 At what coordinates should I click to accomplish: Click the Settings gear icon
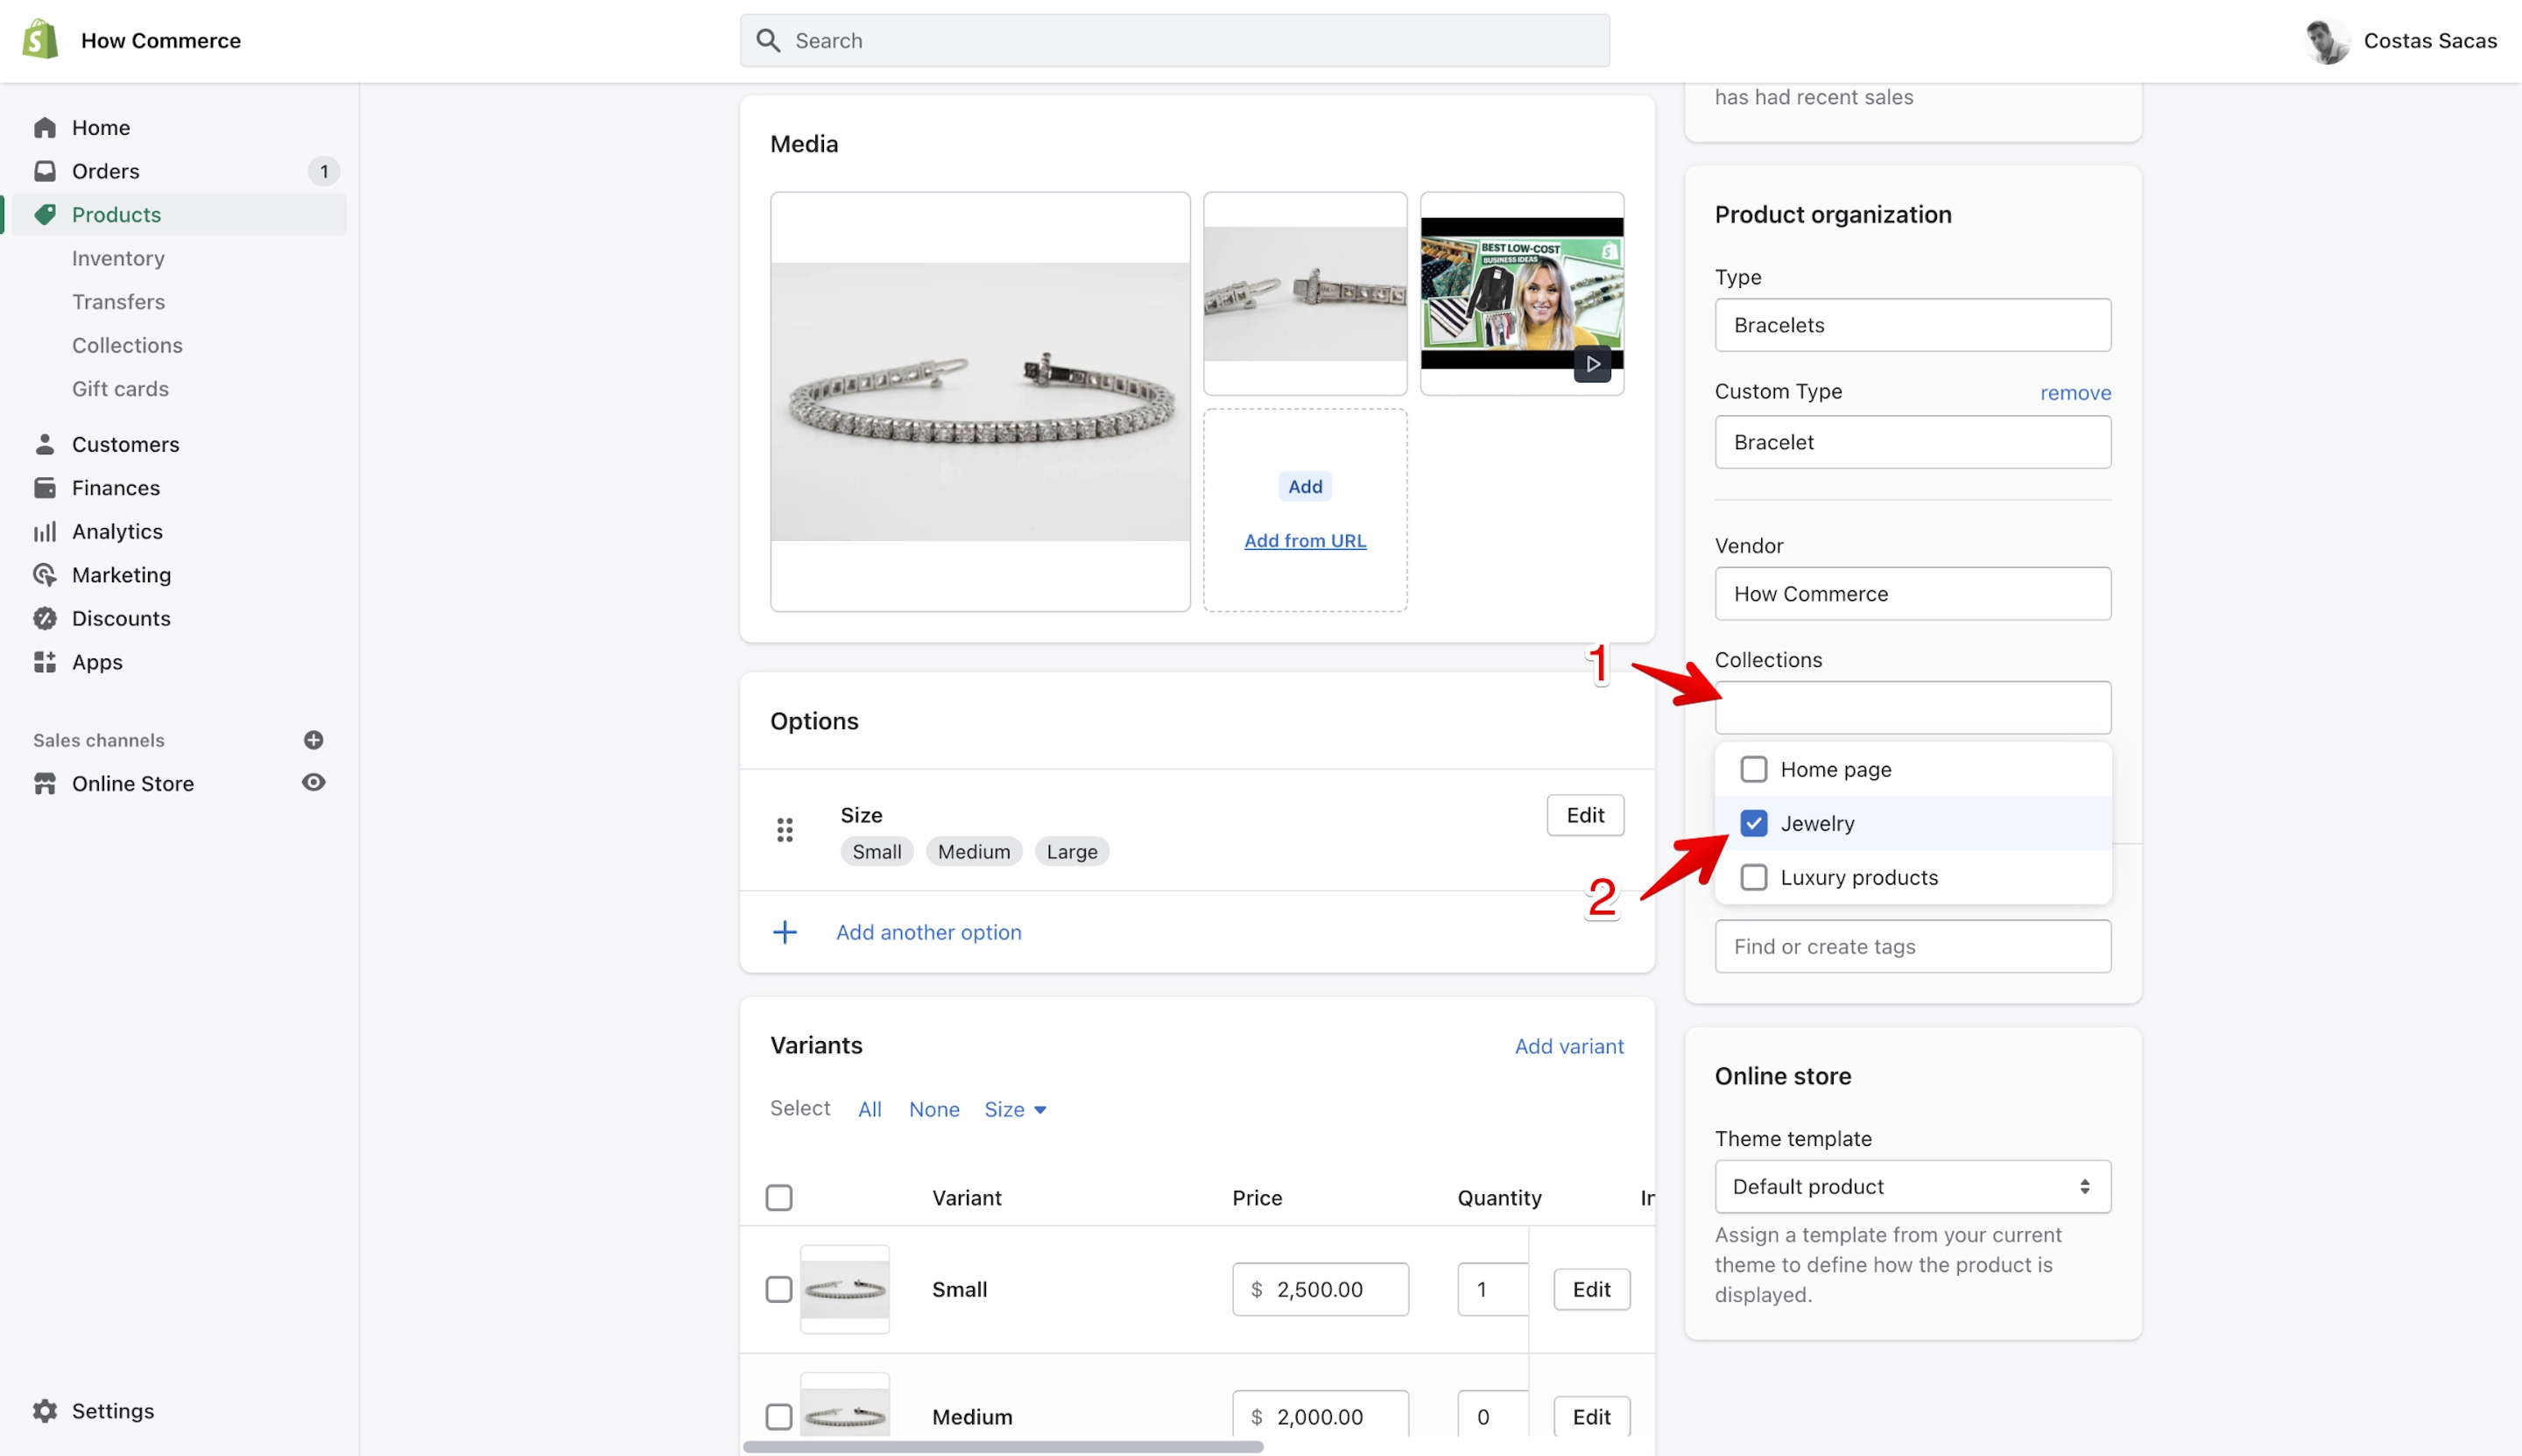[45, 1411]
